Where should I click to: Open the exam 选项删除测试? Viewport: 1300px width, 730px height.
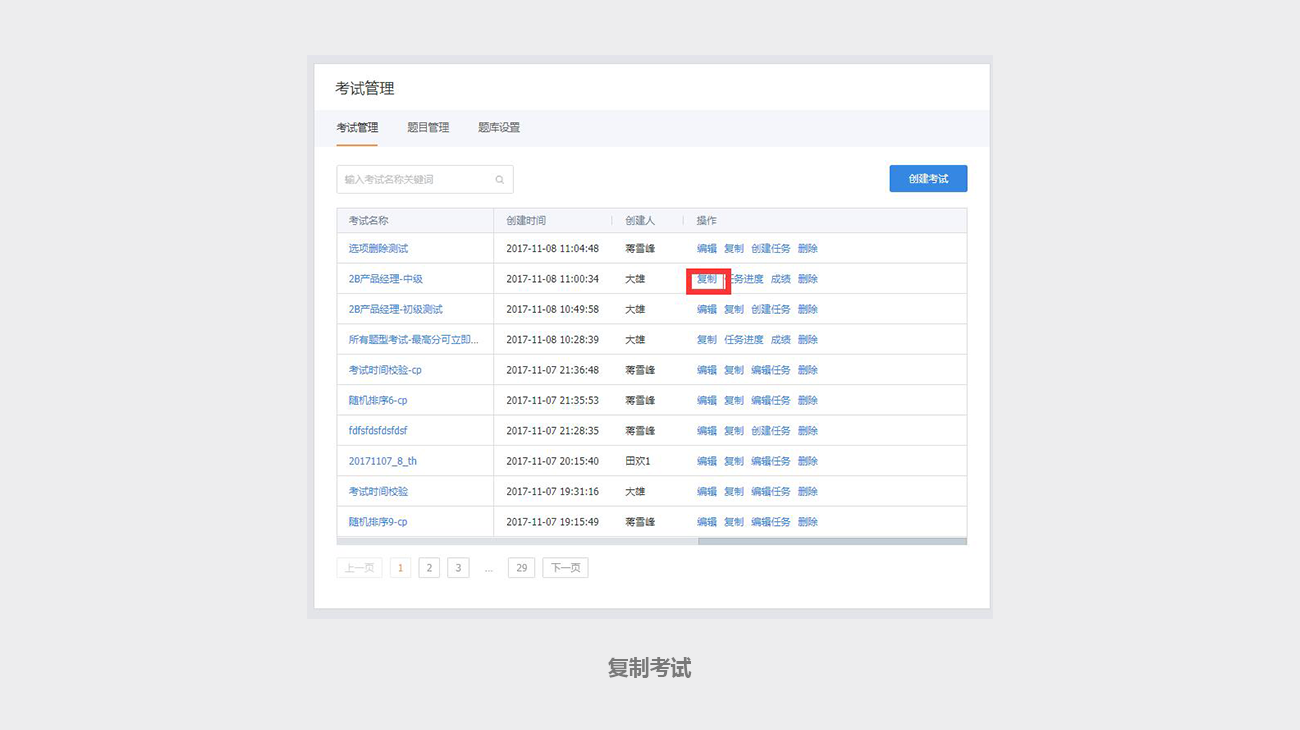(x=378, y=249)
